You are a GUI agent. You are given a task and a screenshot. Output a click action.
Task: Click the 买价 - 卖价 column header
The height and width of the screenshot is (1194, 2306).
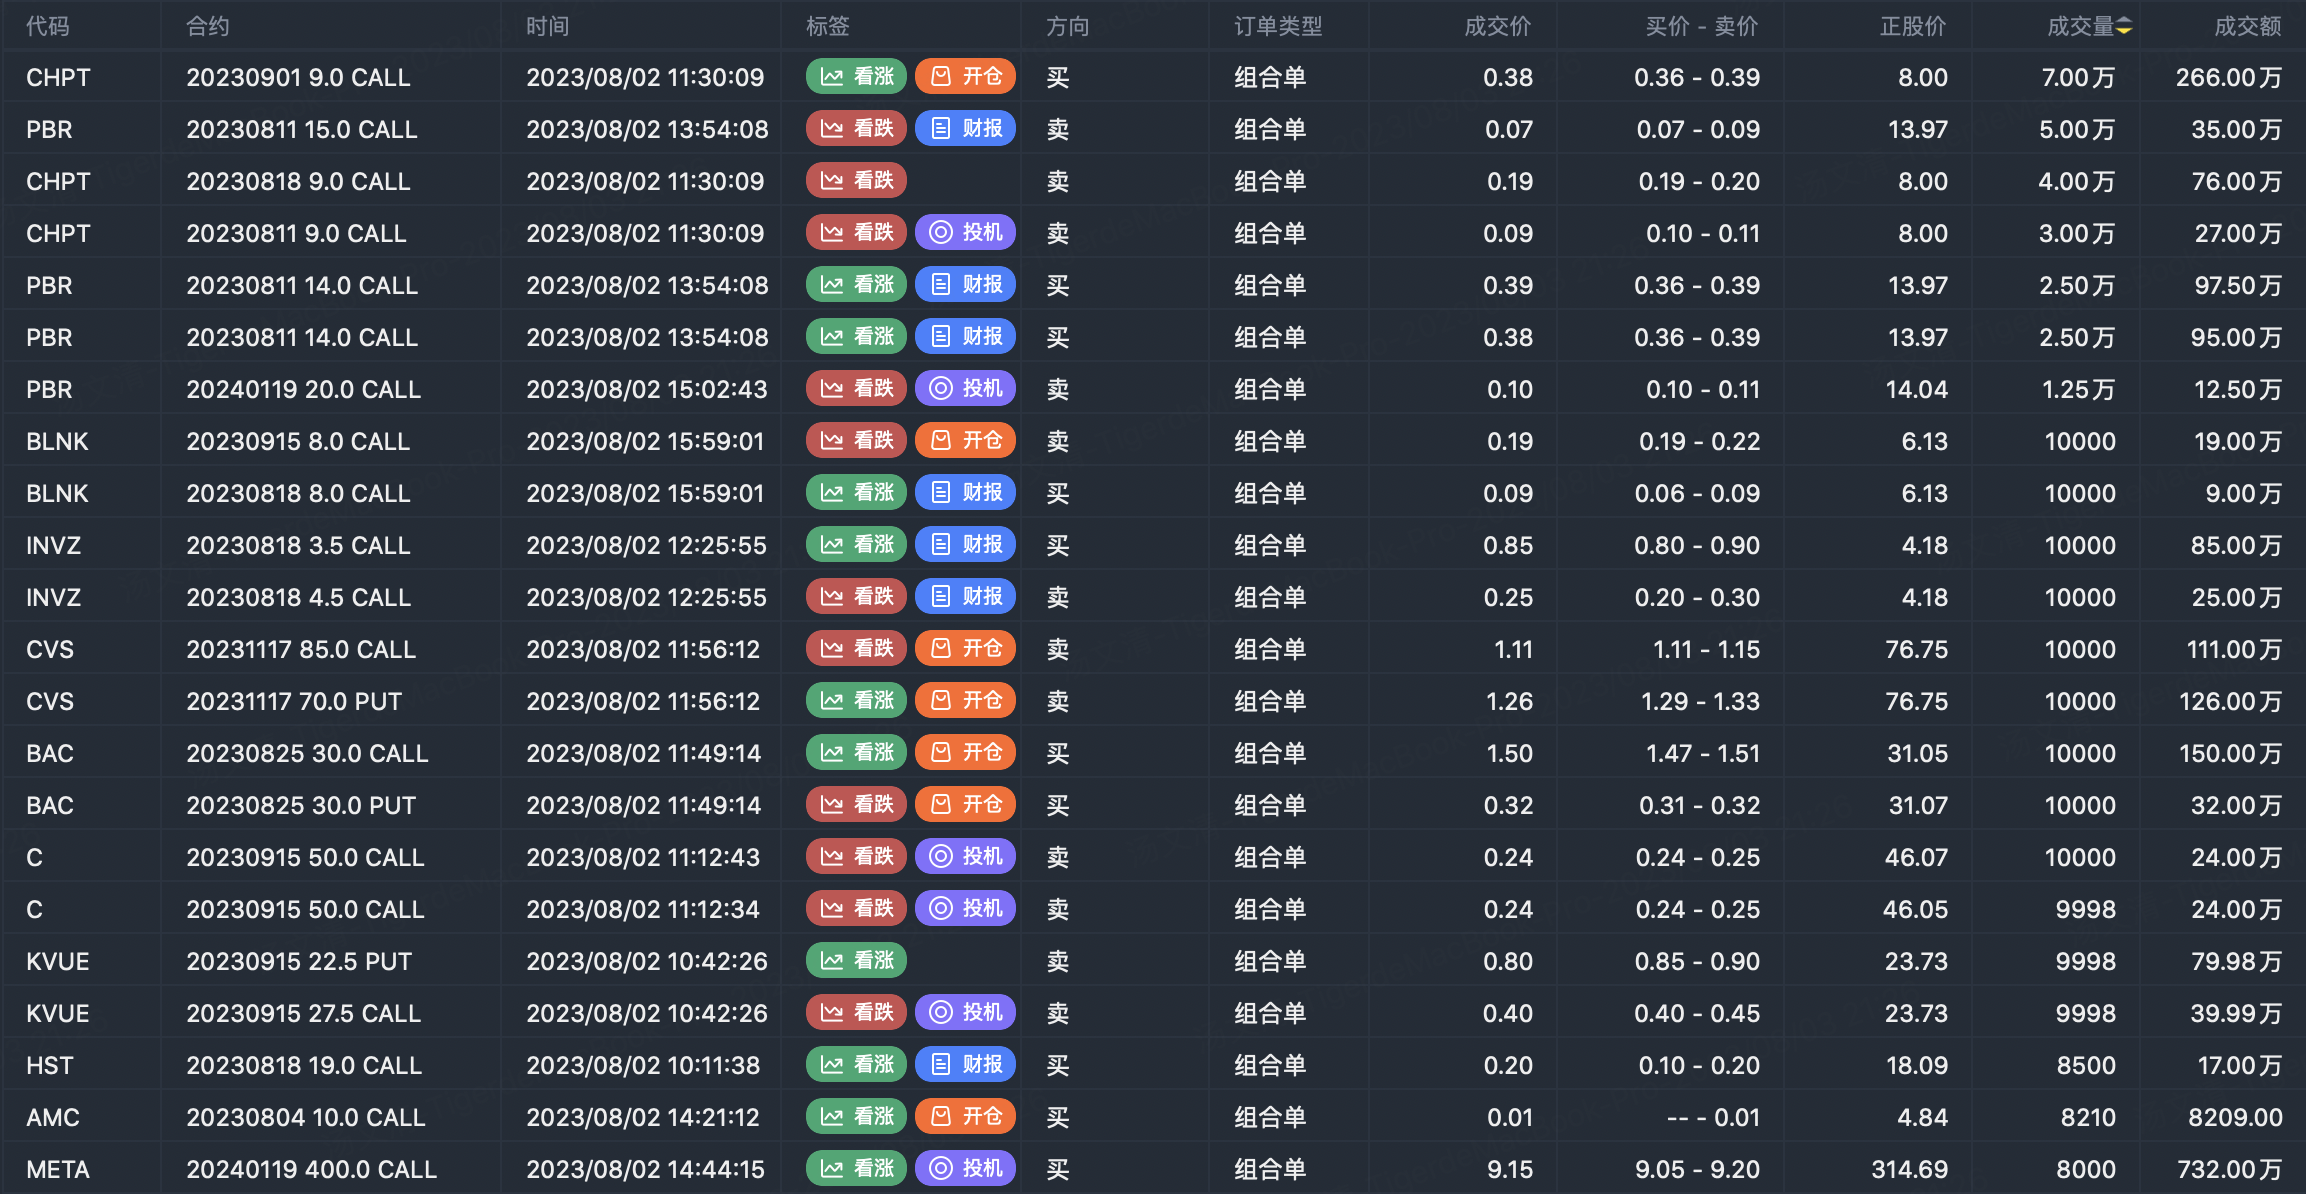pos(1702,27)
